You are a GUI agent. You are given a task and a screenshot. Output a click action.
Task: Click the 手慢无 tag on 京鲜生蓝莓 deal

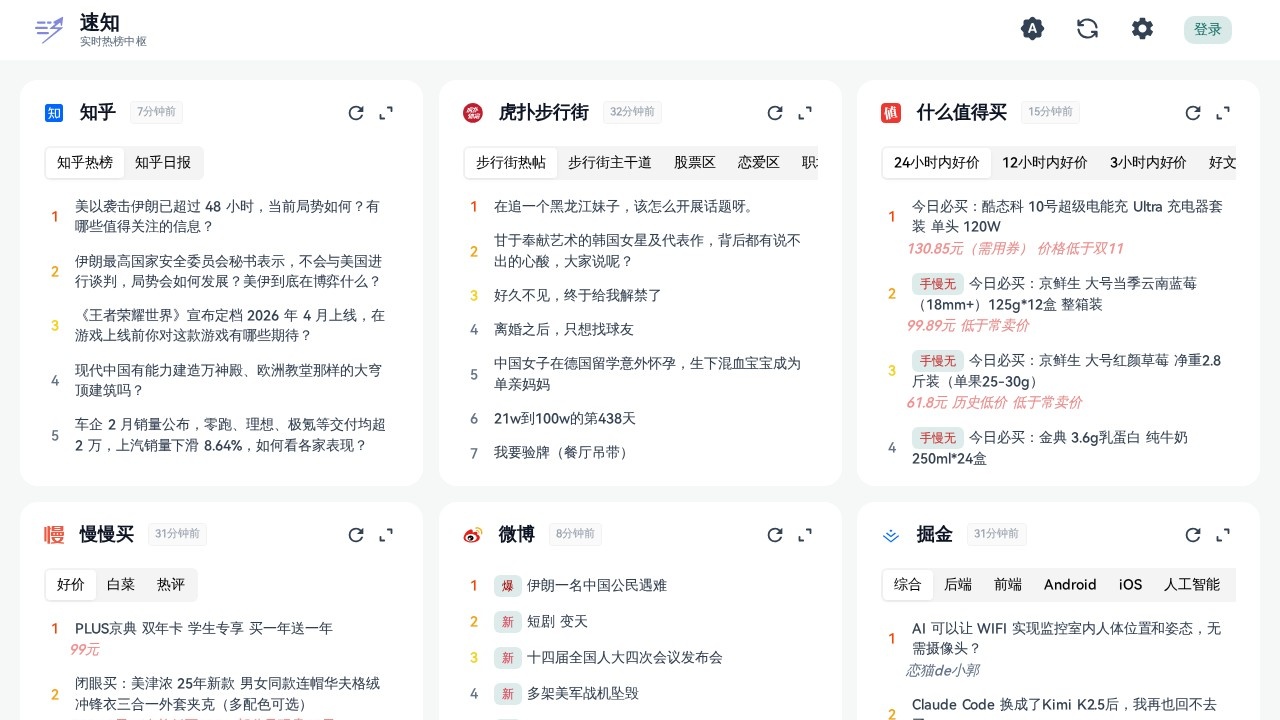(938, 284)
